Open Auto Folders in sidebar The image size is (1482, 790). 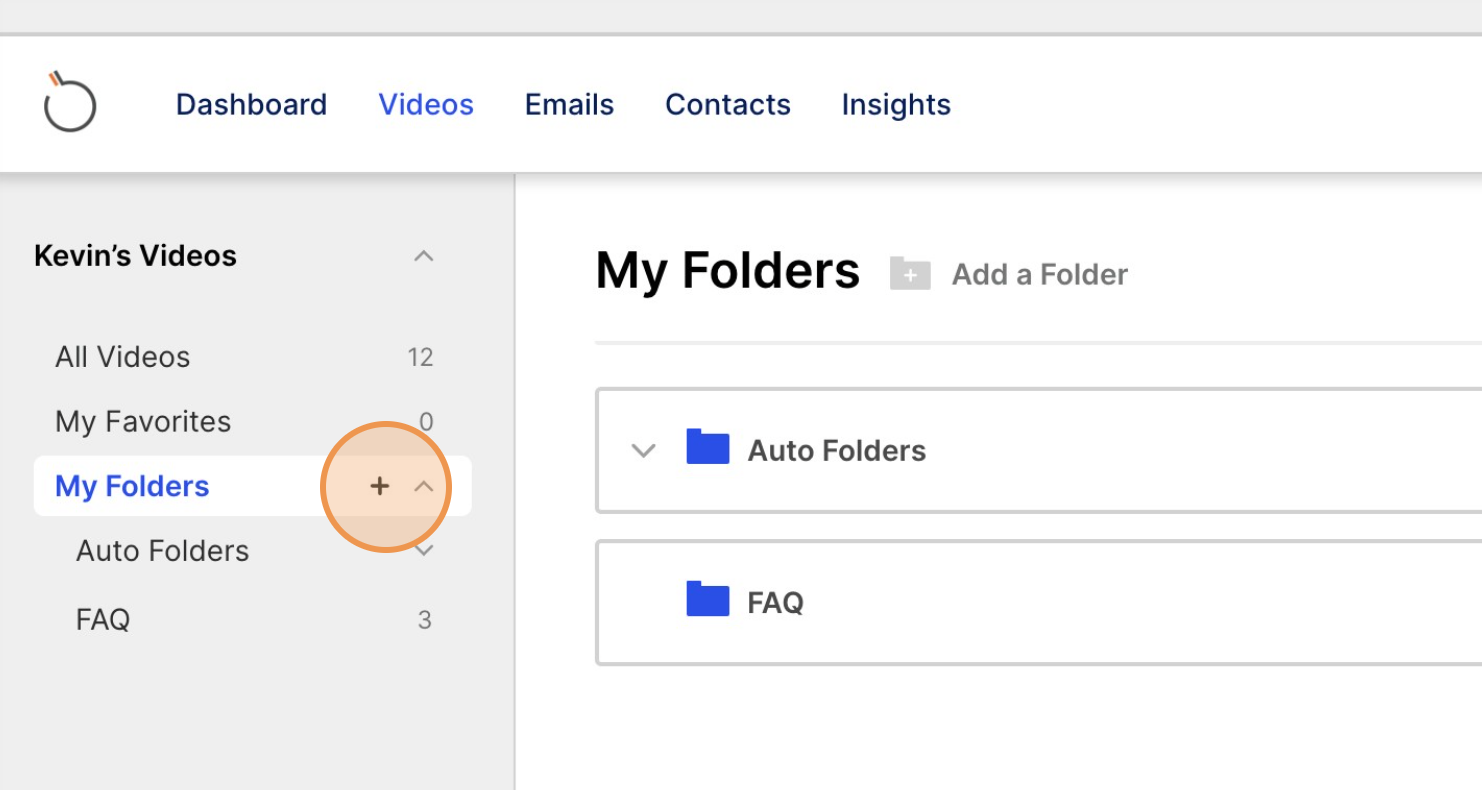(x=162, y=551)
